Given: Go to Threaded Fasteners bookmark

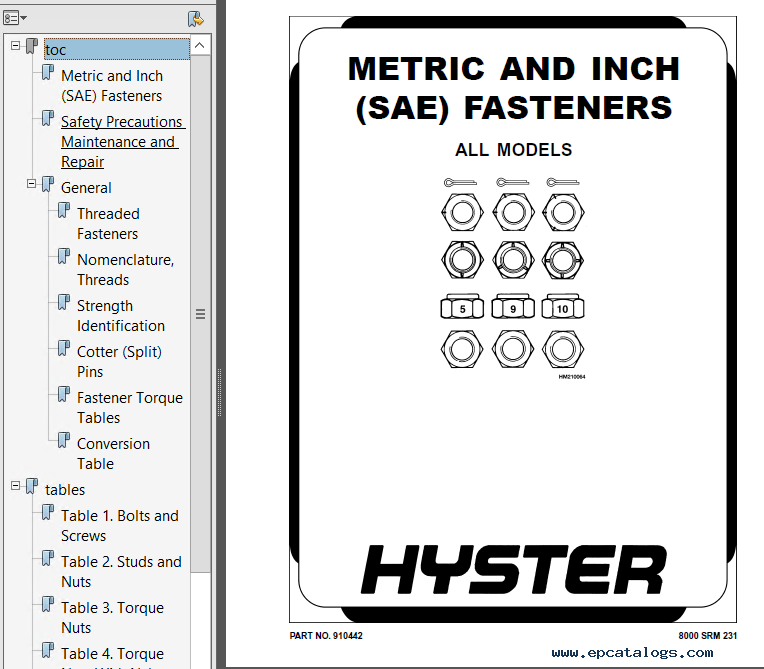Looking at the screenshot, I should pyautogui.click(x=108, y=224).
